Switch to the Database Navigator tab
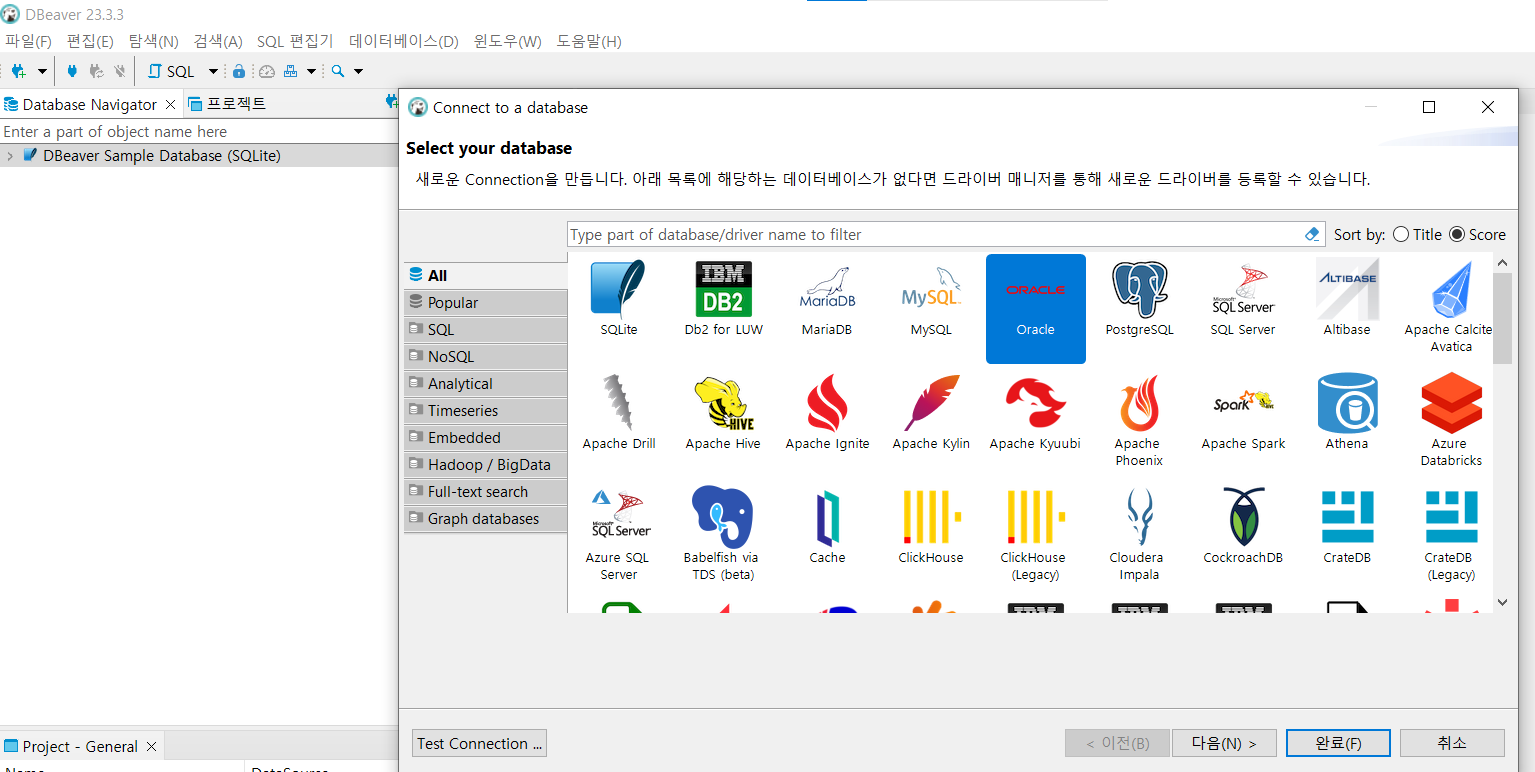This screenshot has width=1535, height=772. pos(89,104)
